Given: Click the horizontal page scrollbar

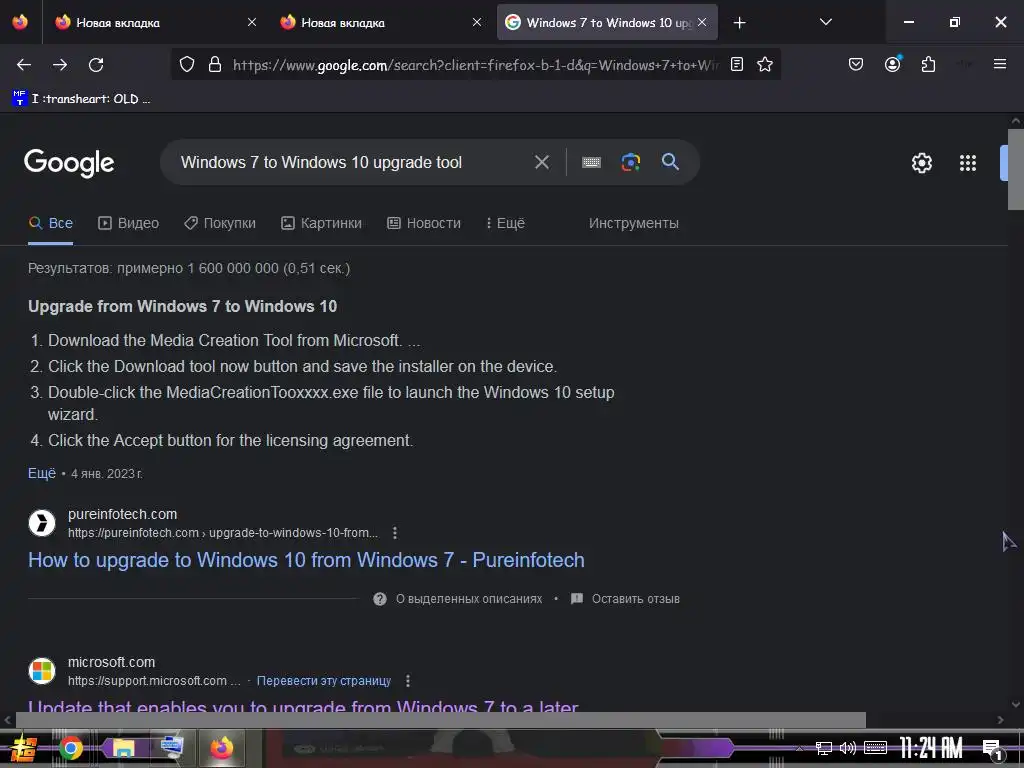Looking at the screenshot, I should (441, 720).
